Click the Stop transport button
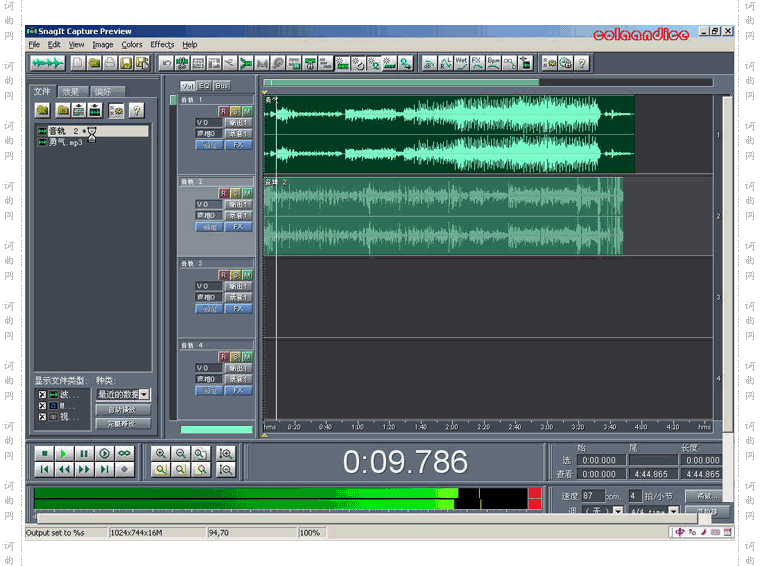Viewport: 760px width, 566px height. point(44,454)
